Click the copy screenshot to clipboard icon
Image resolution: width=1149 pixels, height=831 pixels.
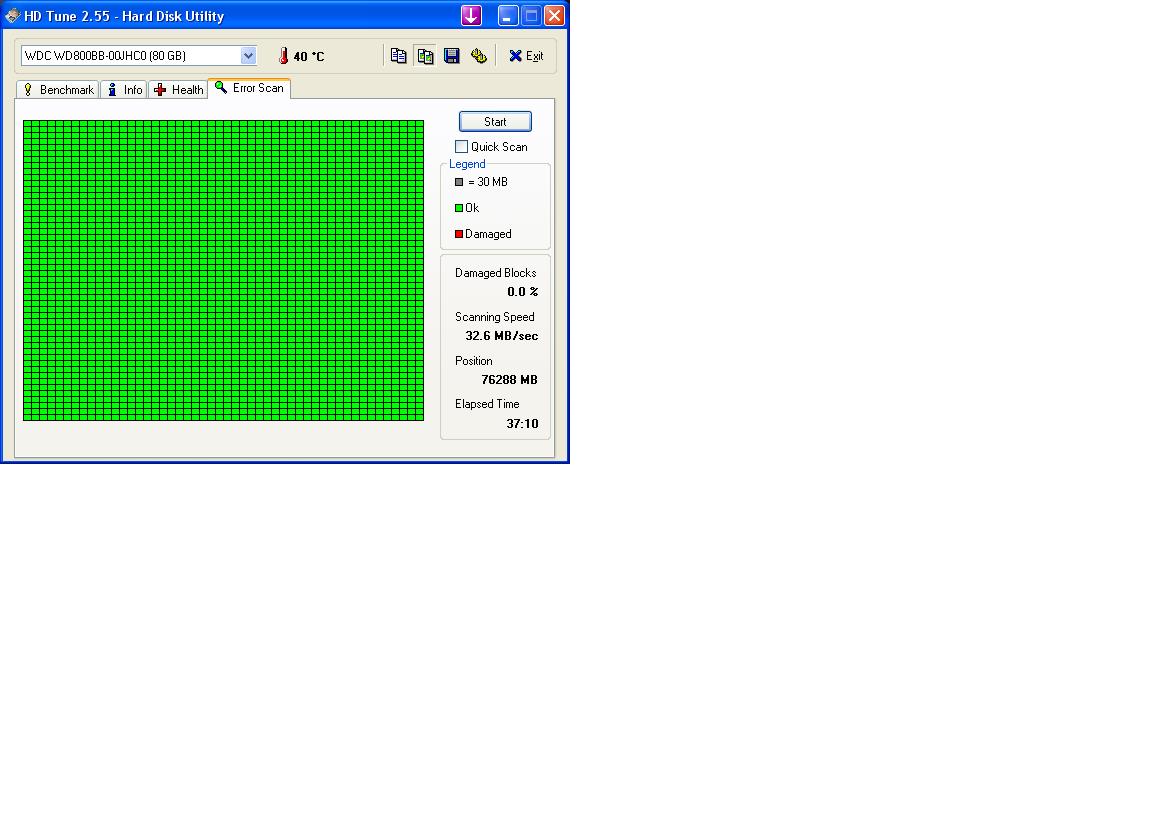425,56
